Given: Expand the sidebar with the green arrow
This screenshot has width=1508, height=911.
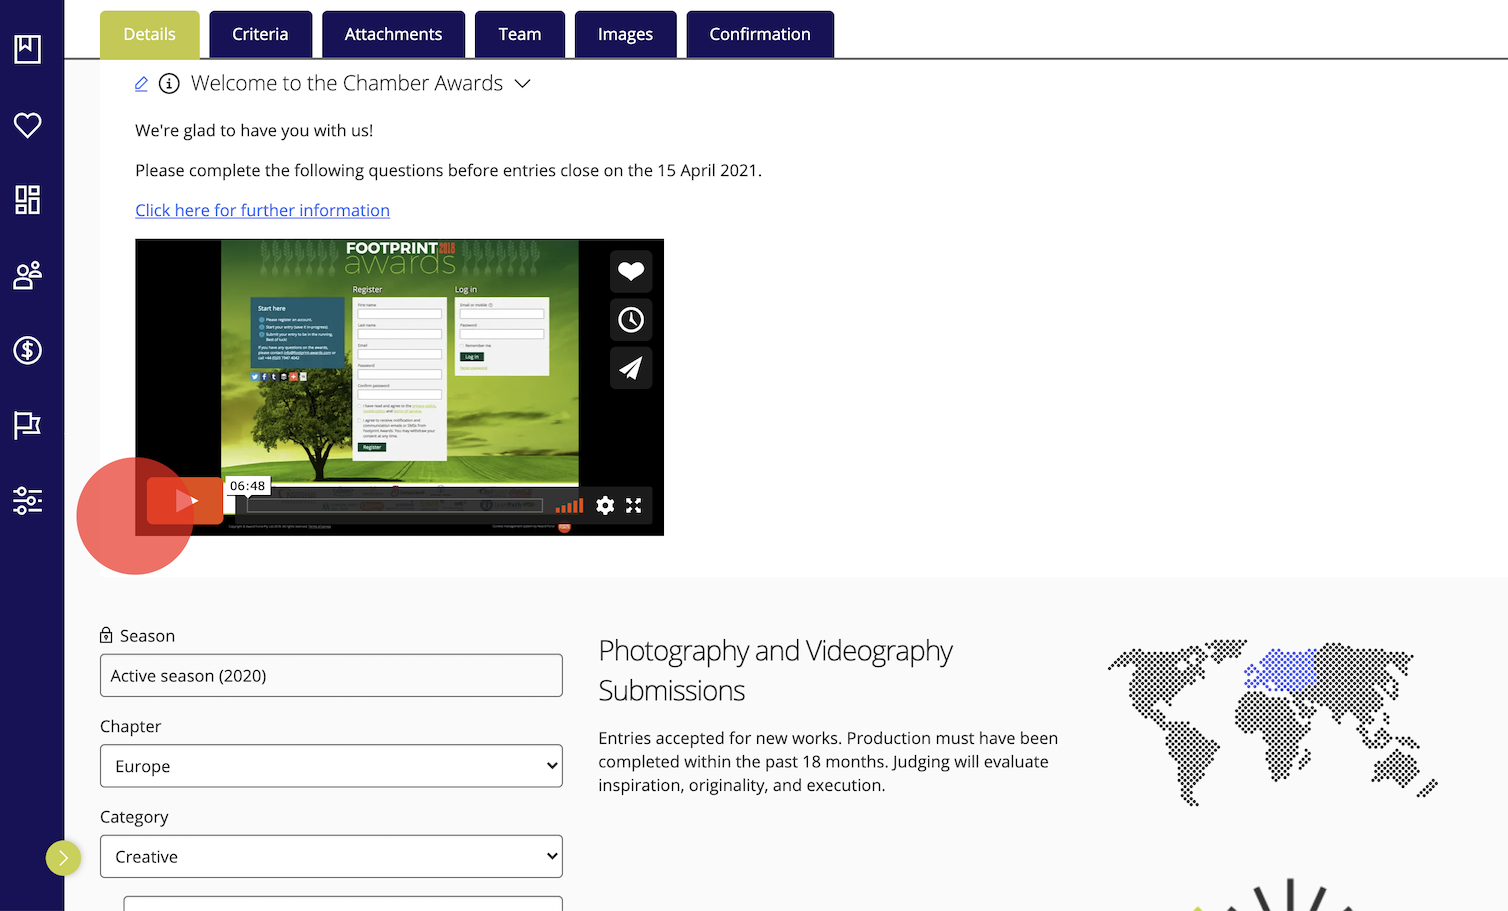Looking at the screenshot, I should 63,858.
